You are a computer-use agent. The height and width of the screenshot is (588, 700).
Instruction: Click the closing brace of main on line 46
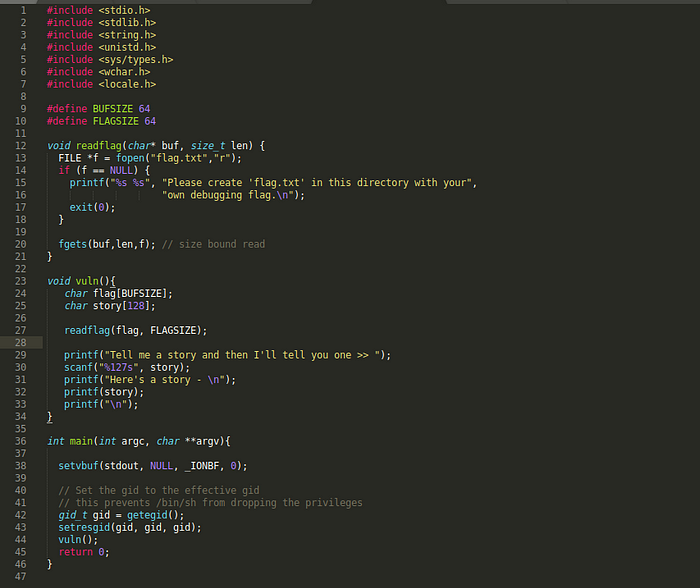pyautogui.click(x=50, y=564)
